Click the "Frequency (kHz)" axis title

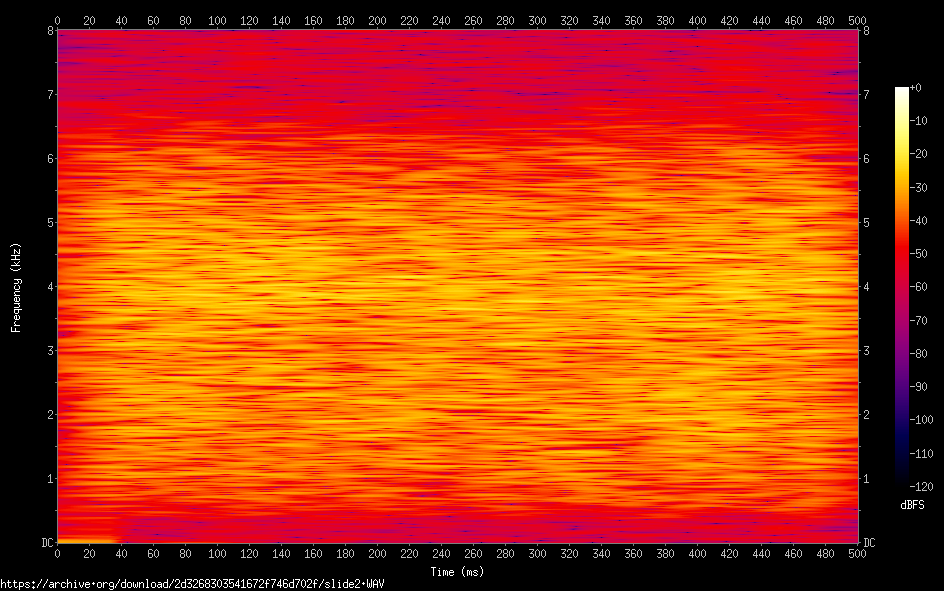point(16,287)
